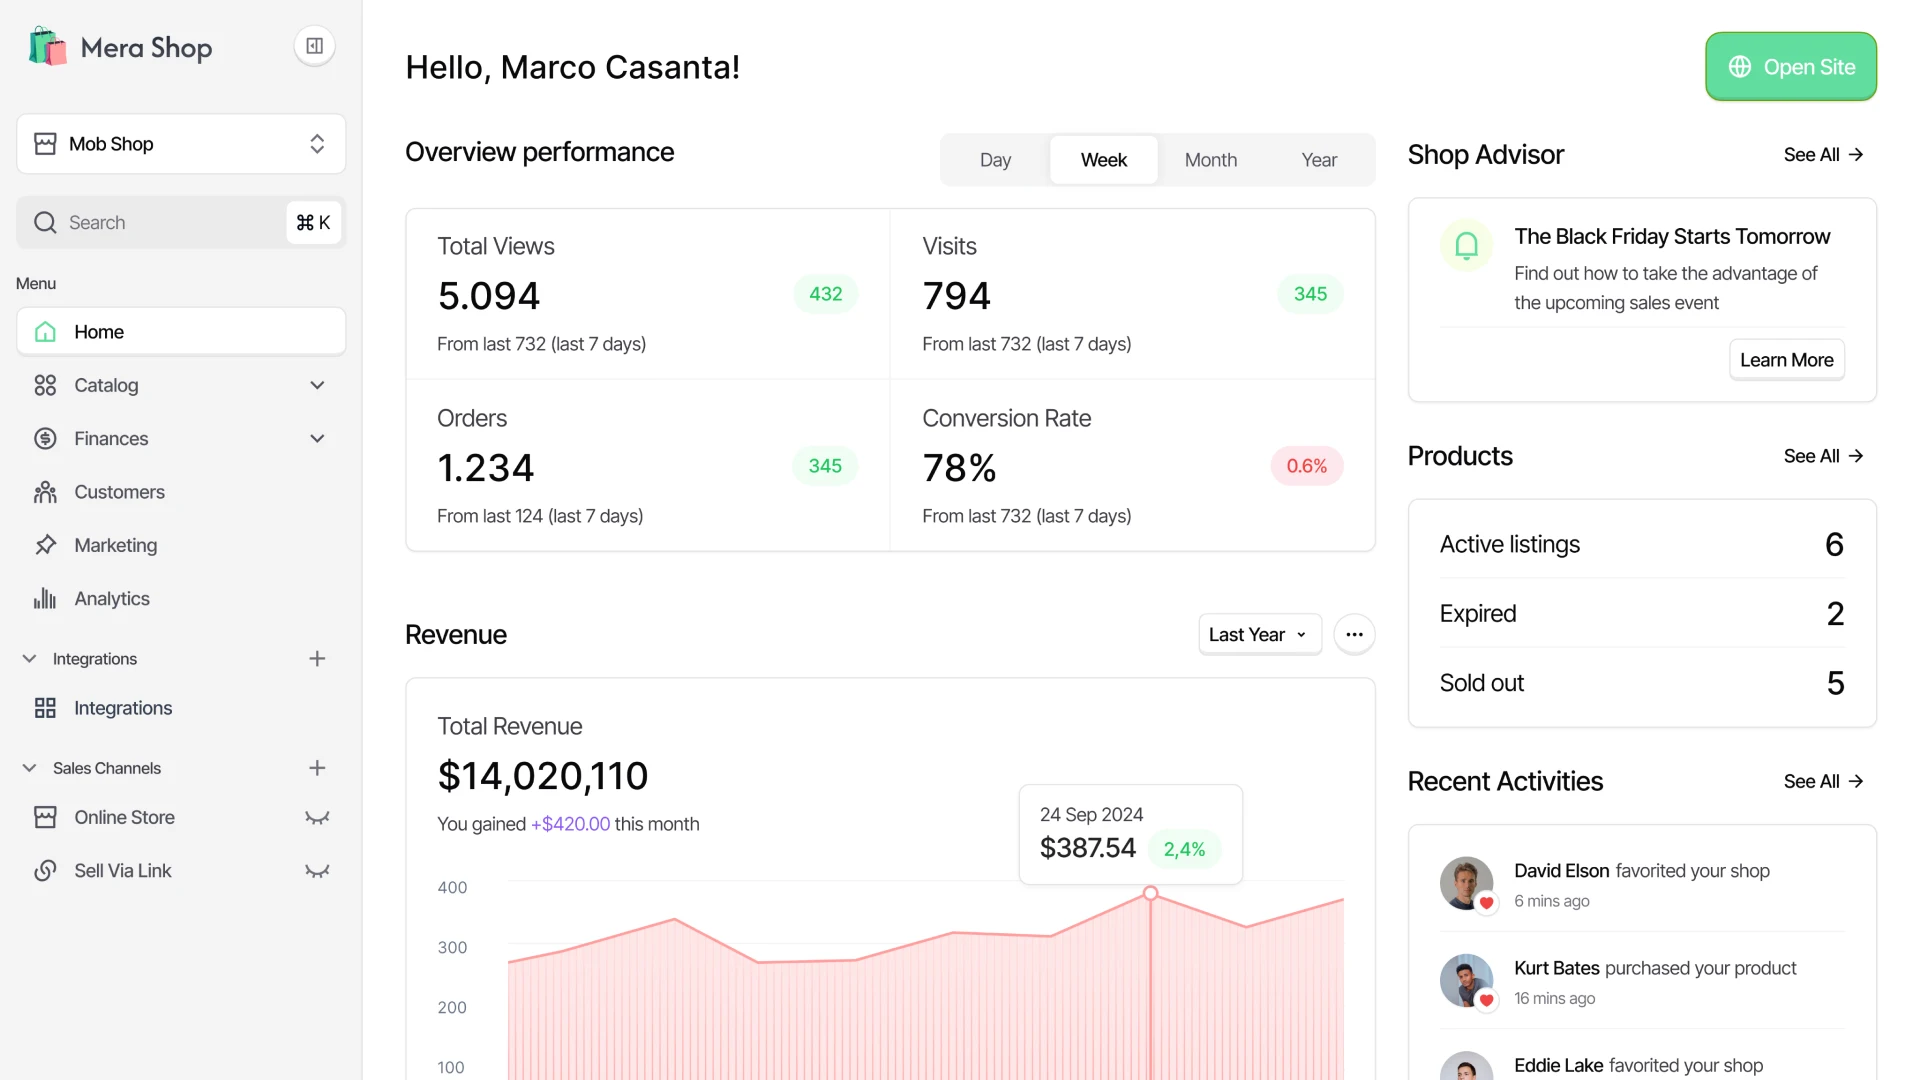The image size is (1920, 1080).
Task: Select the Marketing rocket icon
Action: click(x=45, y=545)
